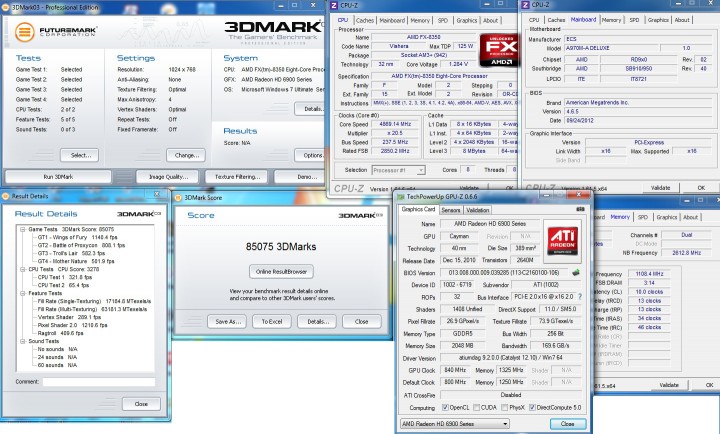Click the Texture Filtering... button
Screen dimensions: 720x434
pos(237,177)
